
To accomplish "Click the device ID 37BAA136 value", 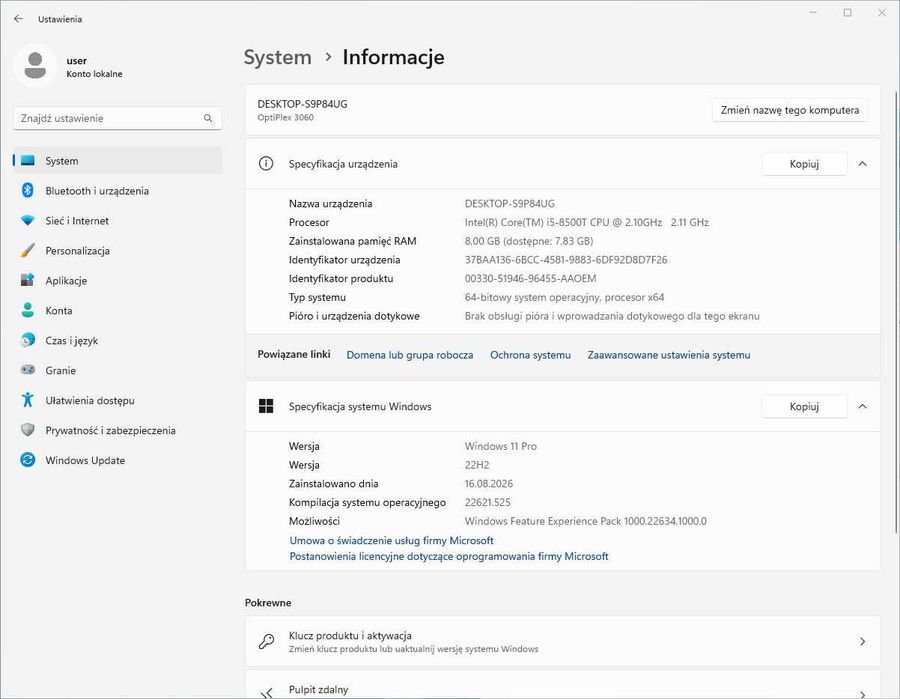I will (x=566, y=259).
